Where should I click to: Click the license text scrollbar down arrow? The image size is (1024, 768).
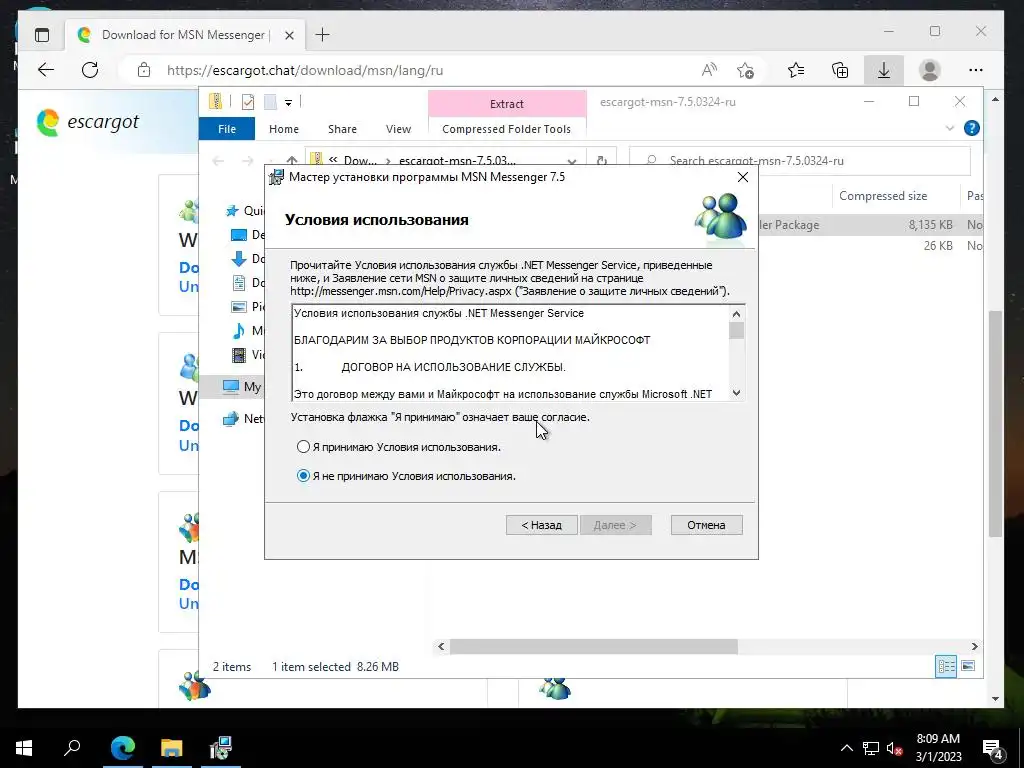(x=737, y=392)
